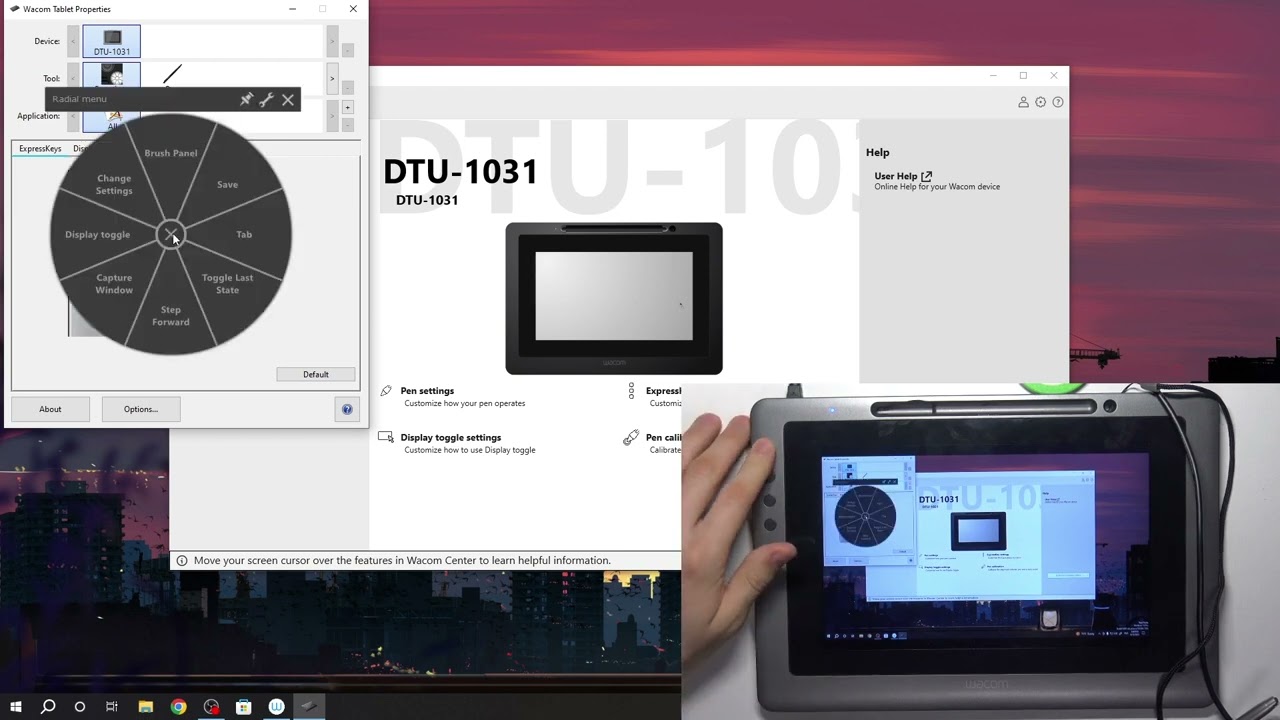
Task: Remove application with minus button
Action: pyautogui.click(x=347, y=125)
